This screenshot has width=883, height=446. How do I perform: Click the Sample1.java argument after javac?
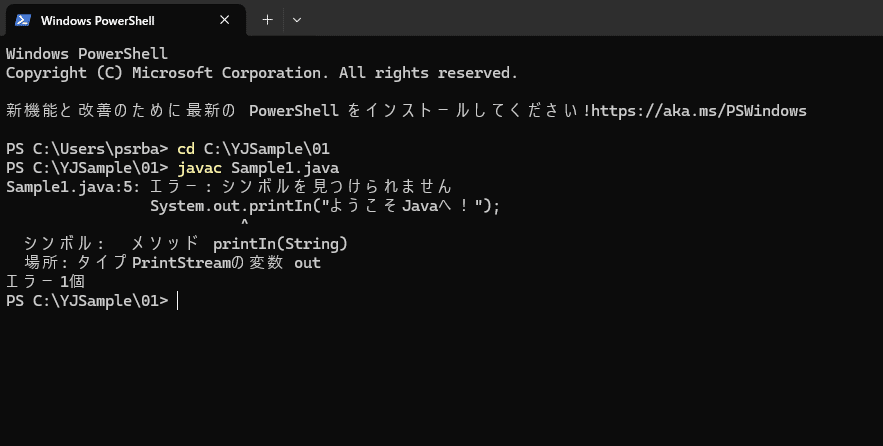click(x=285, y=168)
